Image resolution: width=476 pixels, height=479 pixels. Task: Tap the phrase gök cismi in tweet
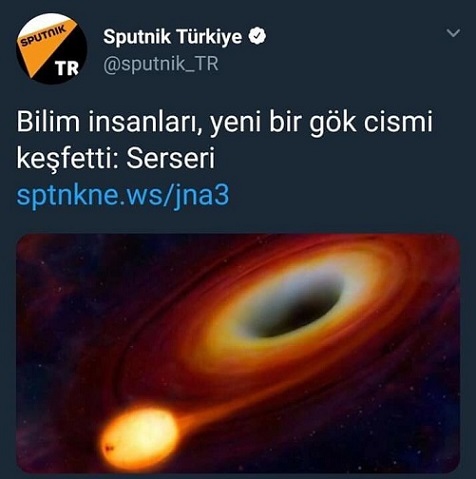[x=371, y=123]
